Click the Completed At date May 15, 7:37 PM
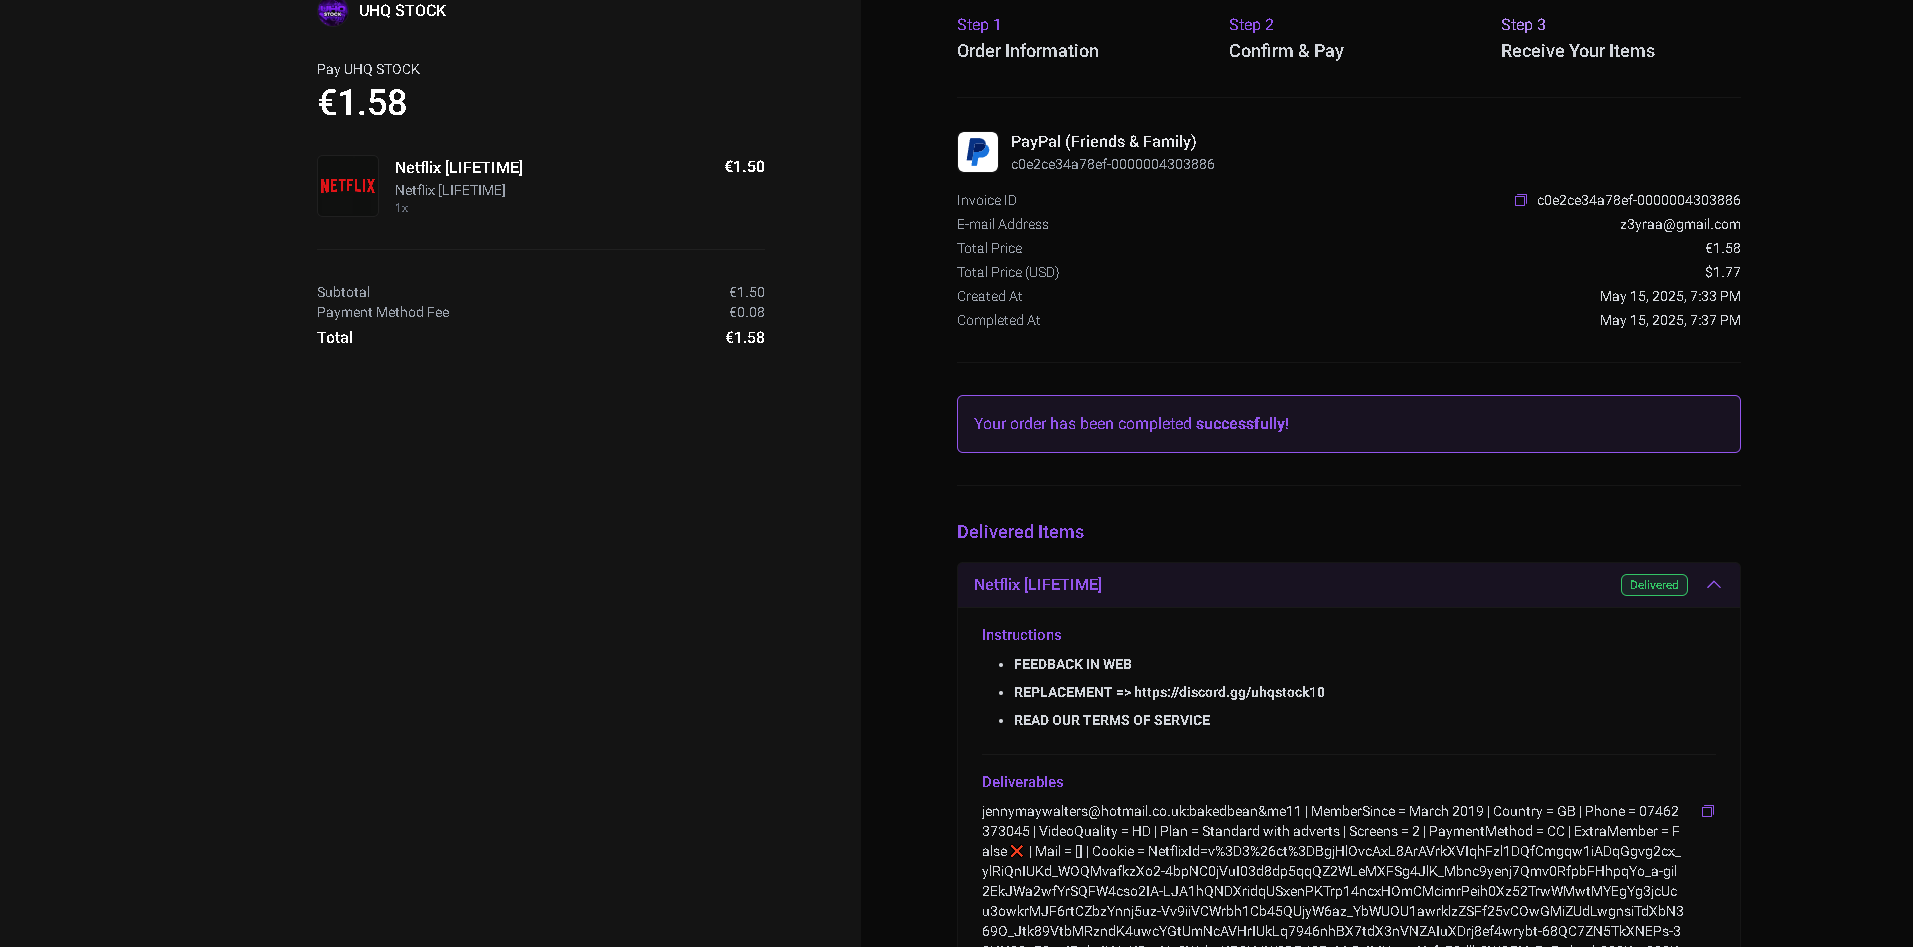1913x947 pixels. click(x=1670, y=320)
